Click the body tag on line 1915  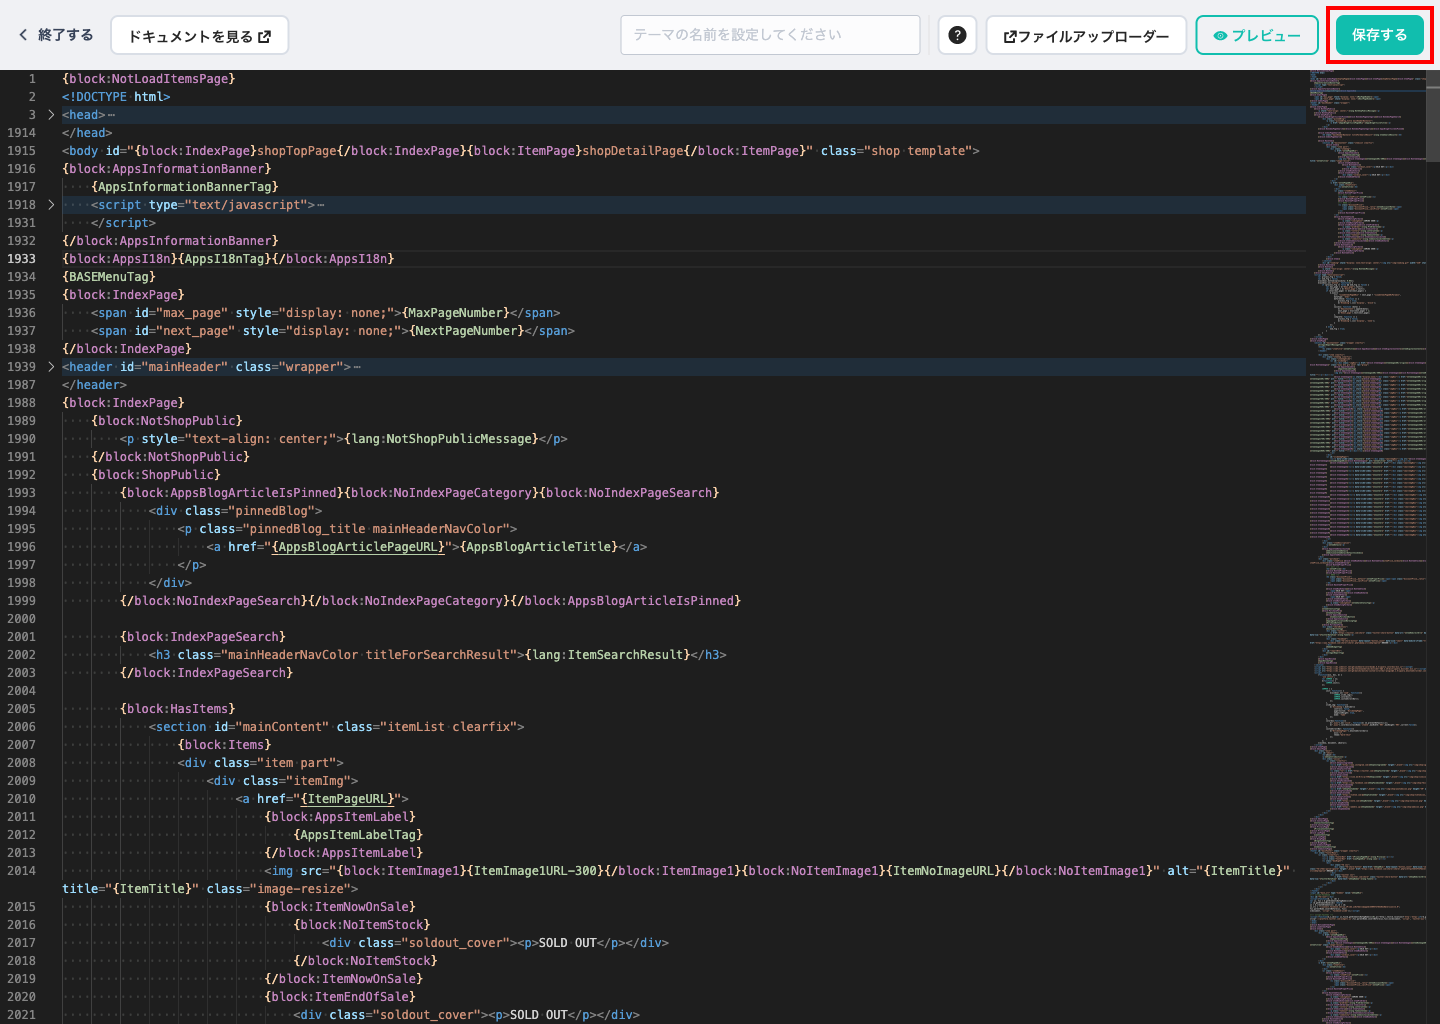coord(521,151)
